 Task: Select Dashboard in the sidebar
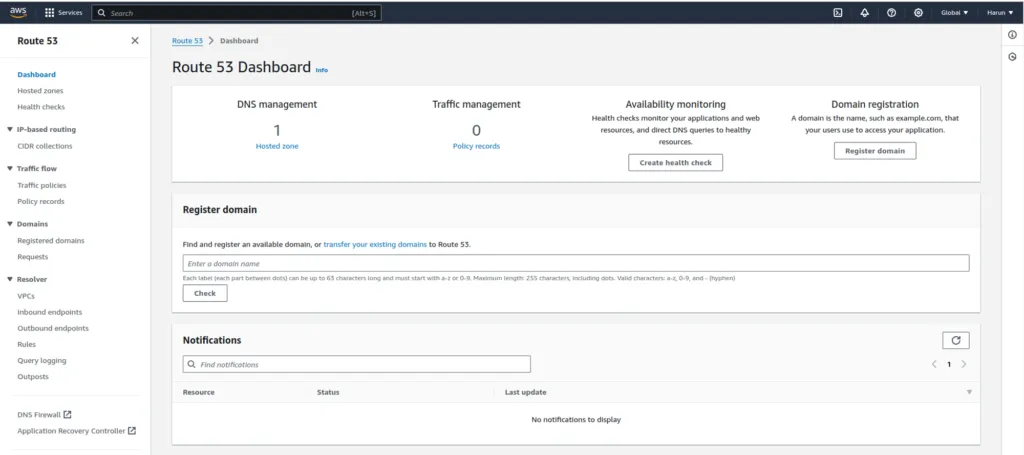click(37, 74)
